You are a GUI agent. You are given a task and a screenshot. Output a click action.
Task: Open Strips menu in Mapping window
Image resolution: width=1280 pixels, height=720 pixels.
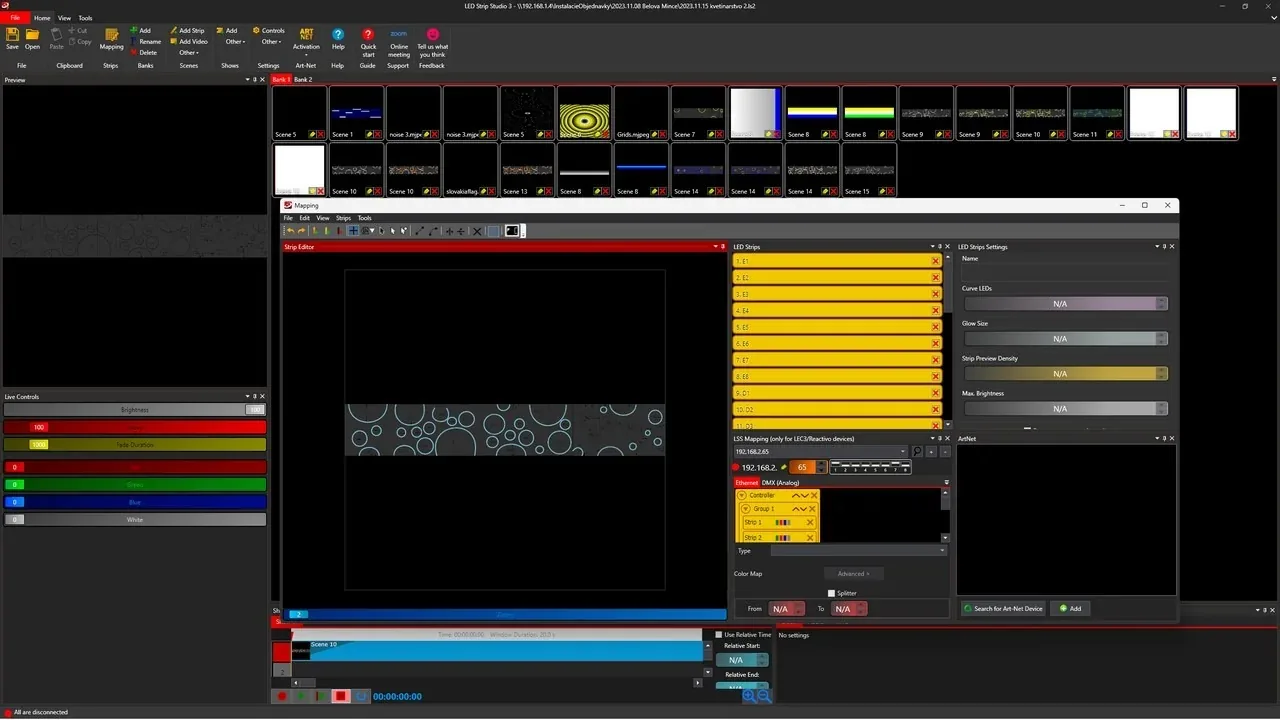343,218
